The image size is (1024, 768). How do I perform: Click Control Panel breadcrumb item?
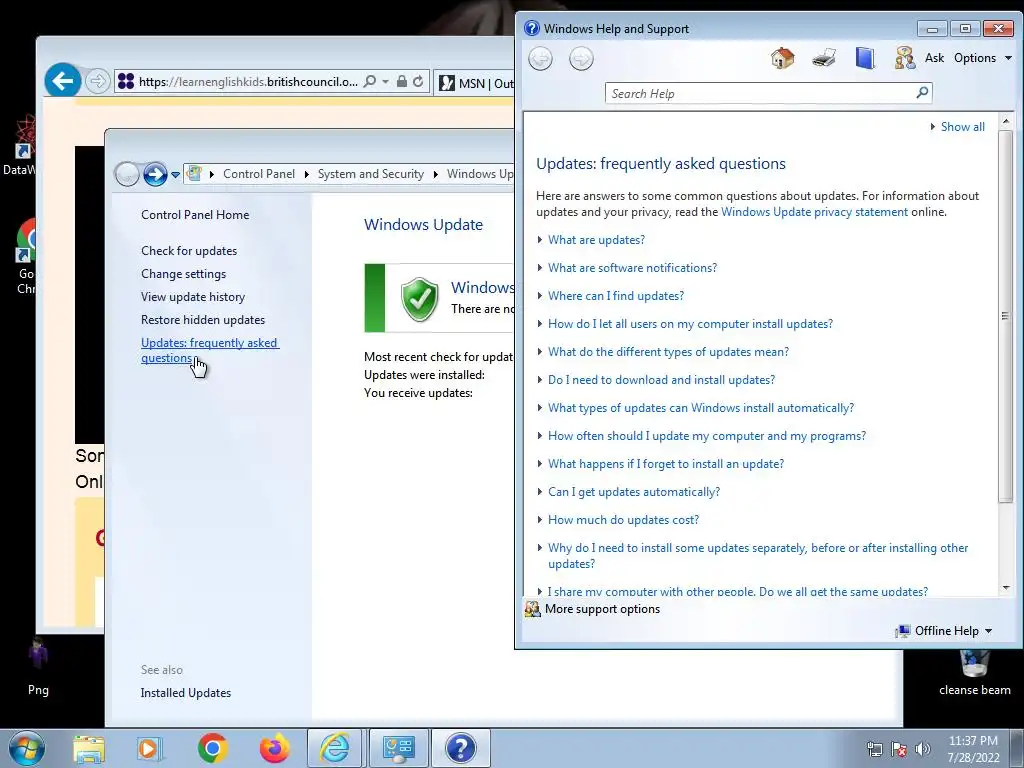coord(259,174)
